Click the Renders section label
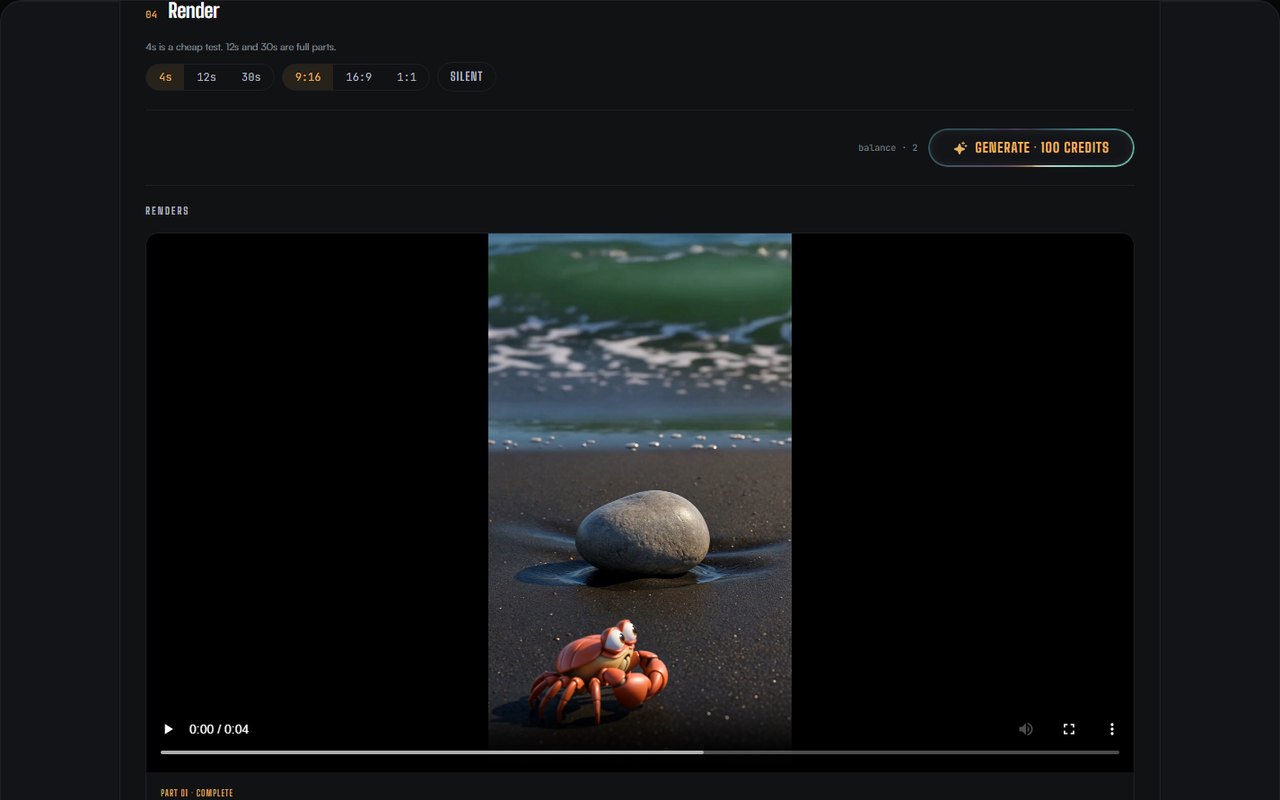This screenshot has width=1280, height=800. point(167,211)
